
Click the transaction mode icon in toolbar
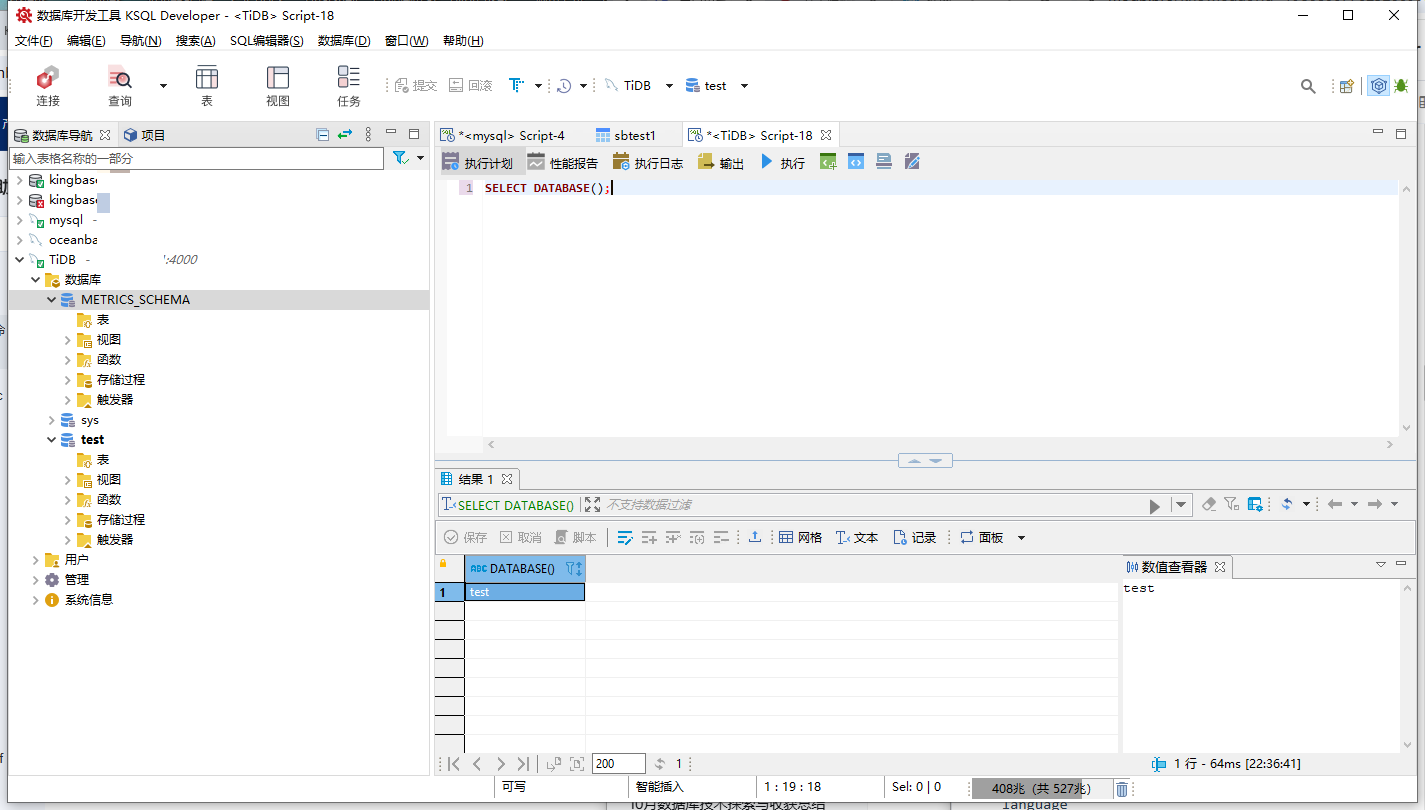pos(516,85)
